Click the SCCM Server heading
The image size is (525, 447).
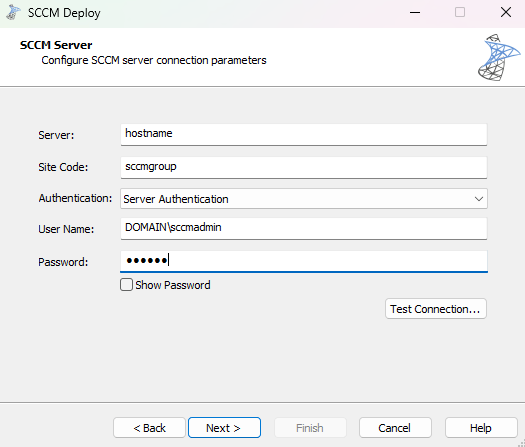(56, 45)
